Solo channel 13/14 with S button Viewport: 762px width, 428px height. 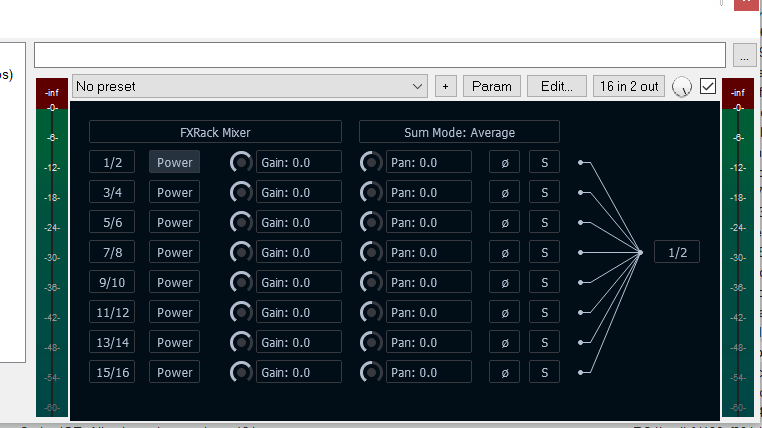544,342
